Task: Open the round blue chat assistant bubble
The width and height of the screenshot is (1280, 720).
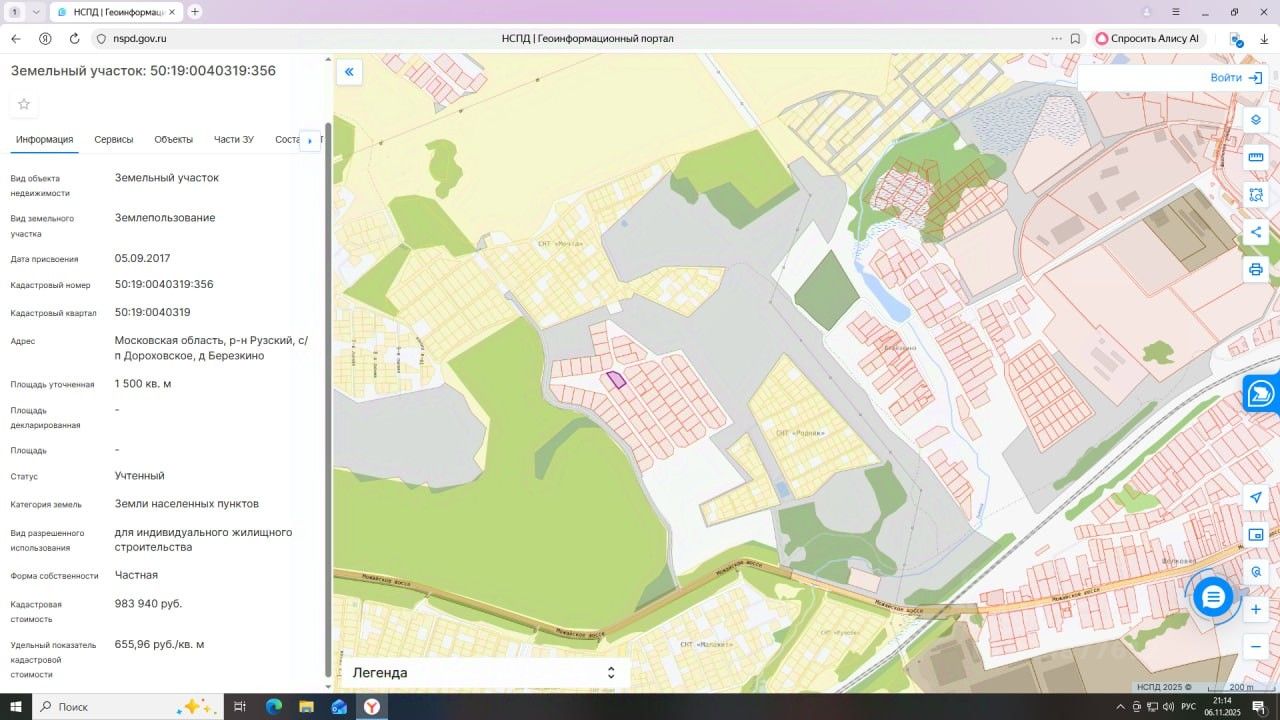Action: (1213, 597)
